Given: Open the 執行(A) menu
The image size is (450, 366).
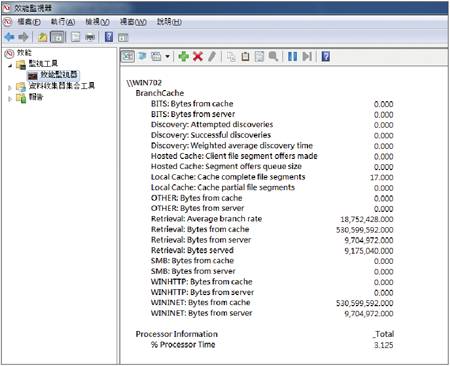Looking at the screenshot, I should click(x=63, y=22).
